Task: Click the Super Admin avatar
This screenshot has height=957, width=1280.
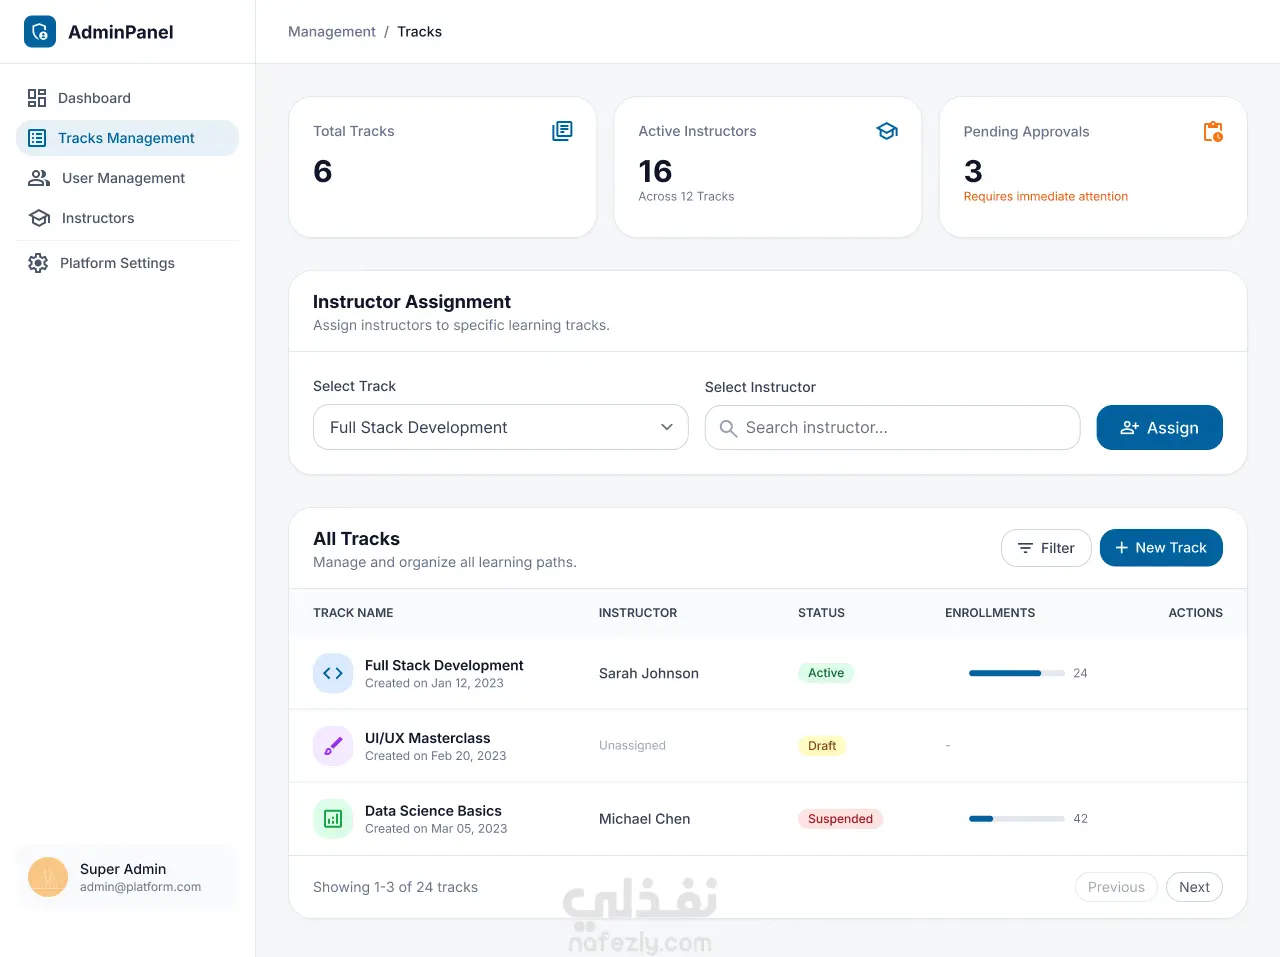Action: (48, 877)
